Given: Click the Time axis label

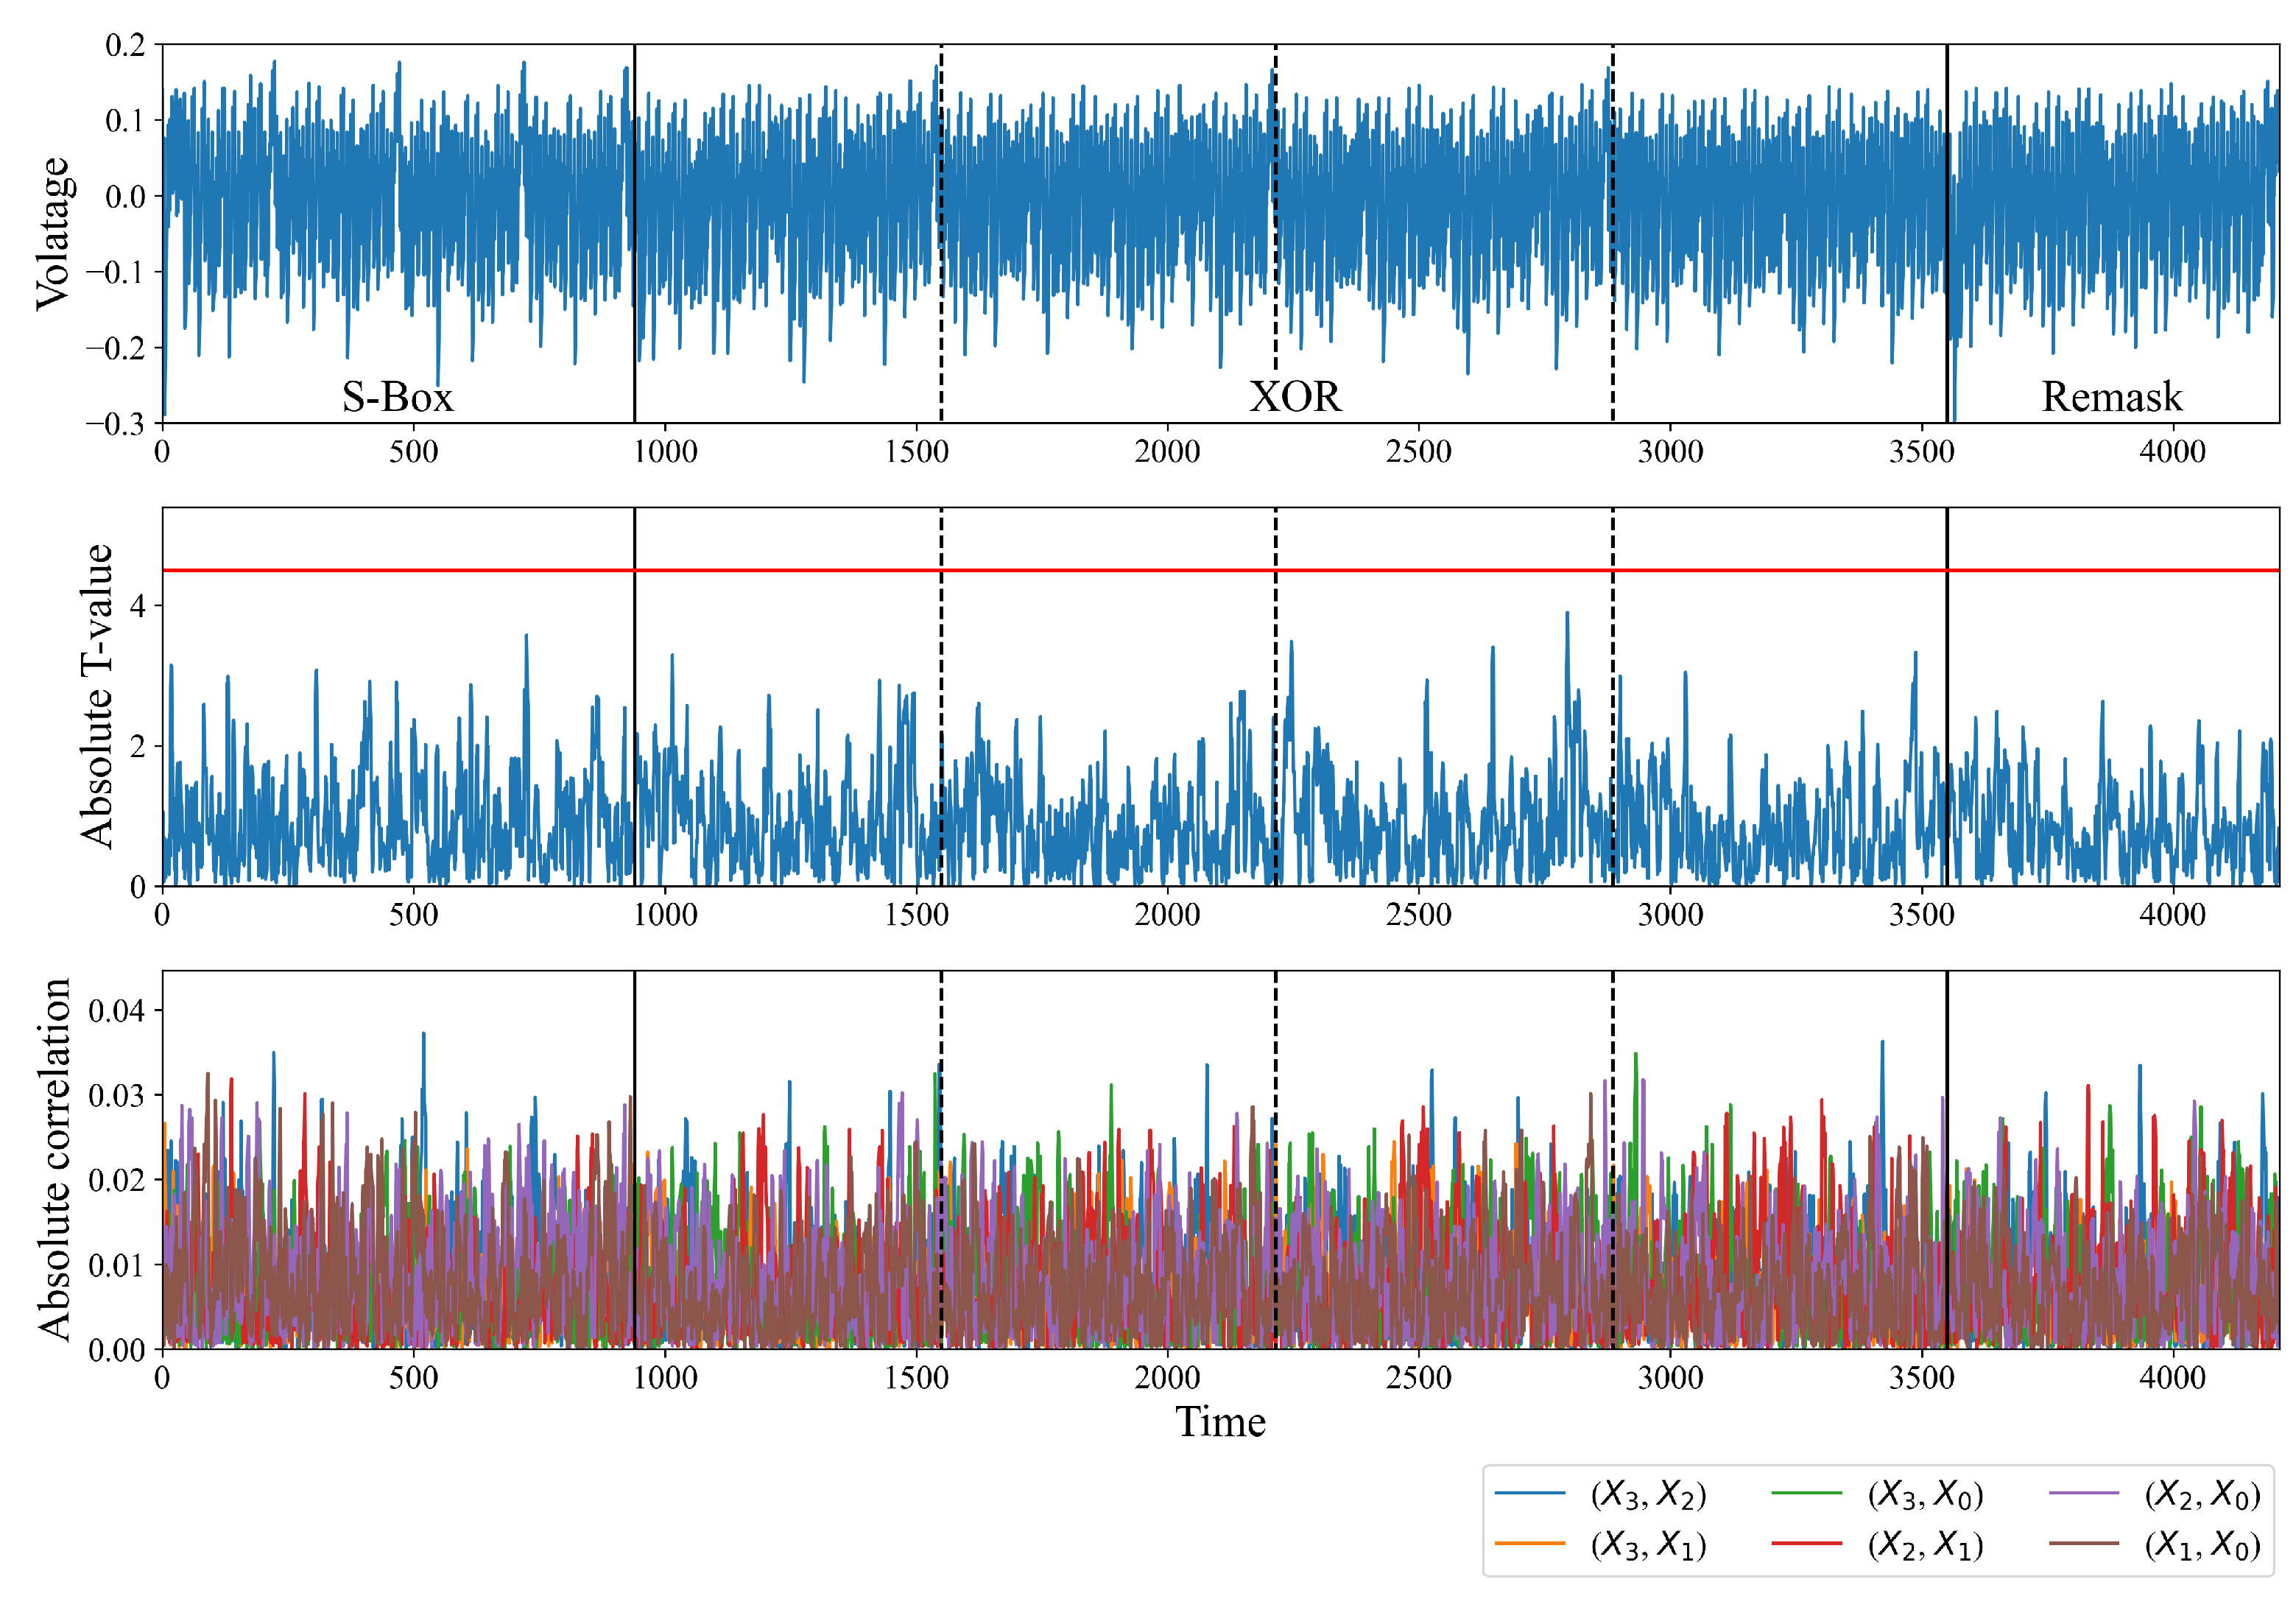Looking at the screenshot, I should pyautogui.click(x=1220, y=1422).
